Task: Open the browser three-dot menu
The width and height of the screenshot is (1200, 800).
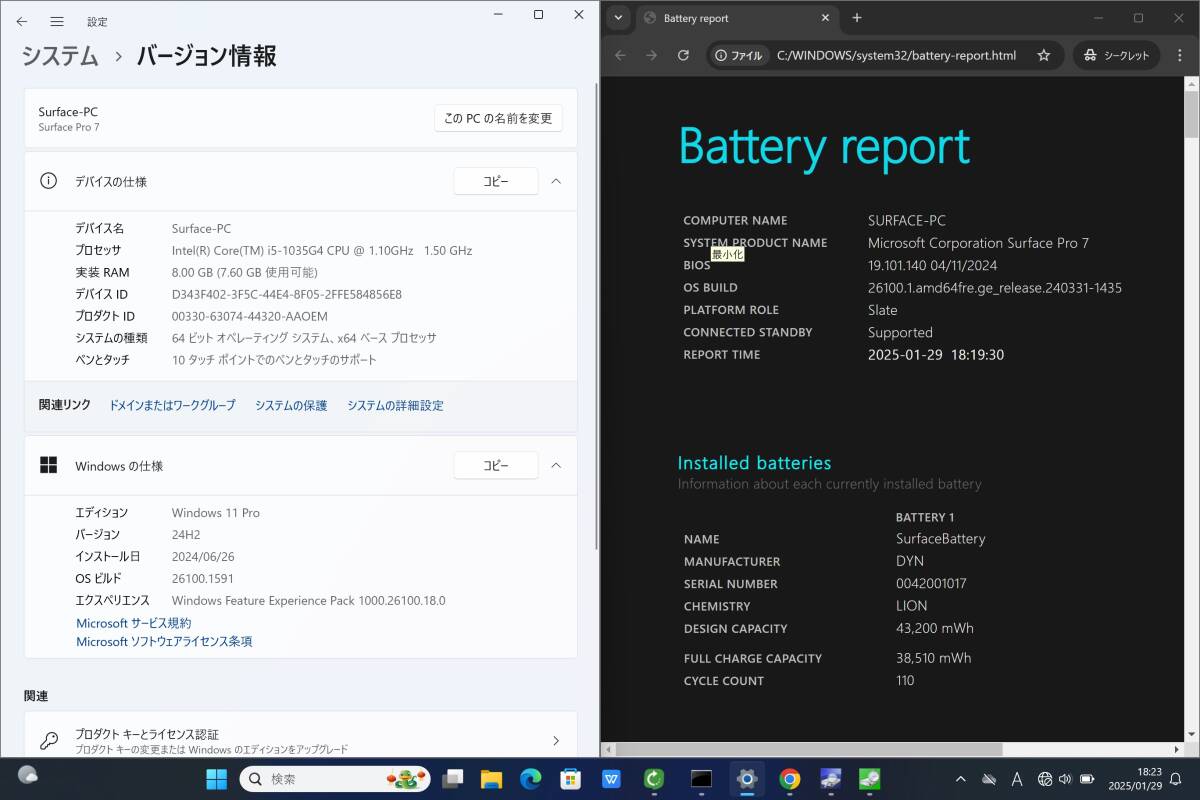Action: pyautogui.click(x=1179, y=56)
